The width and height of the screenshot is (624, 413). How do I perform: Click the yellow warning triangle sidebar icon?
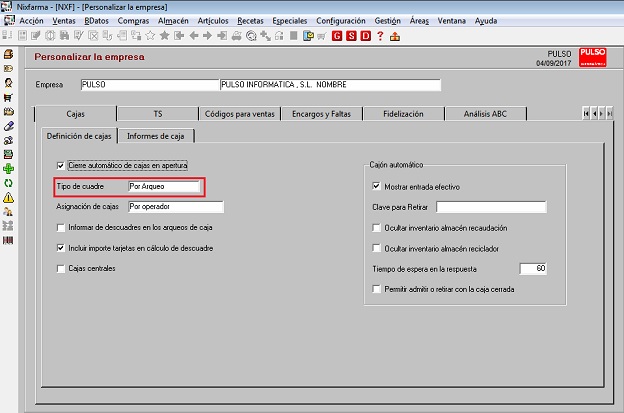click(x=8, y=197)
